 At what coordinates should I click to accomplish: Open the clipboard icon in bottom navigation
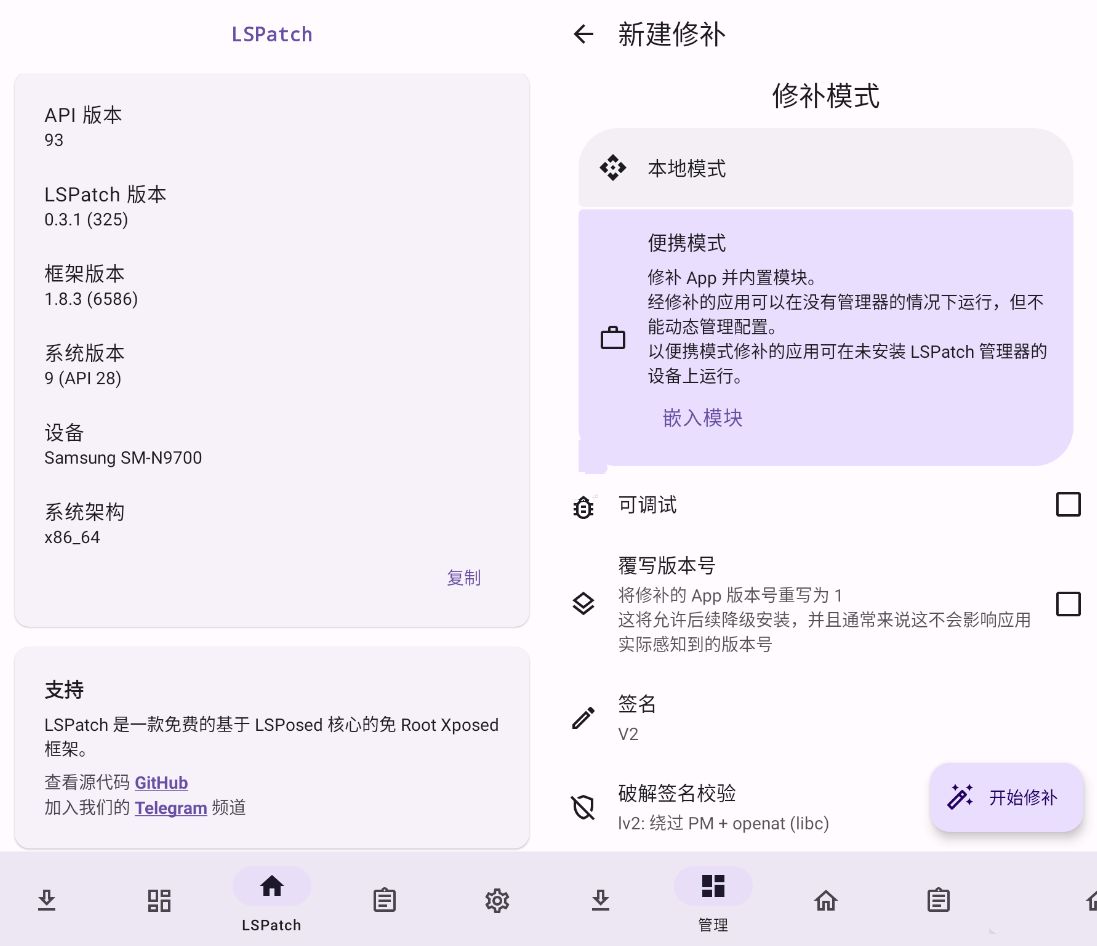point(384,900)
